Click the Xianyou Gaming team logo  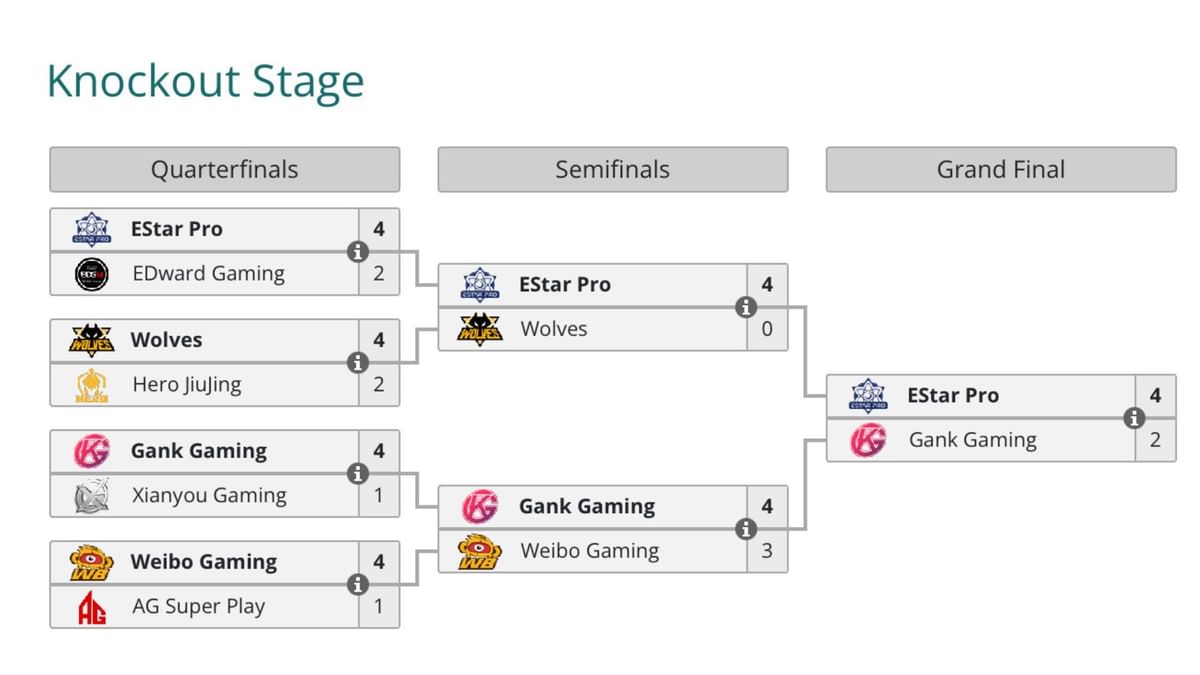pyautogui.click(x=92, y=496)
